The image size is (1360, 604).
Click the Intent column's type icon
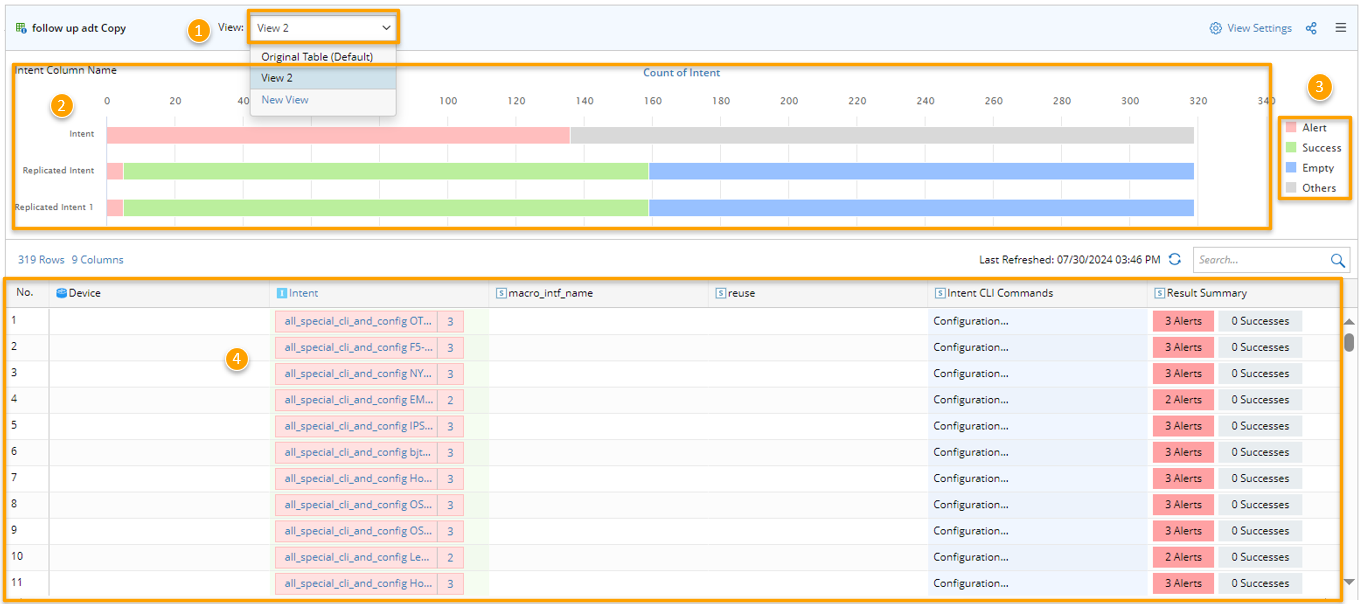280,291
